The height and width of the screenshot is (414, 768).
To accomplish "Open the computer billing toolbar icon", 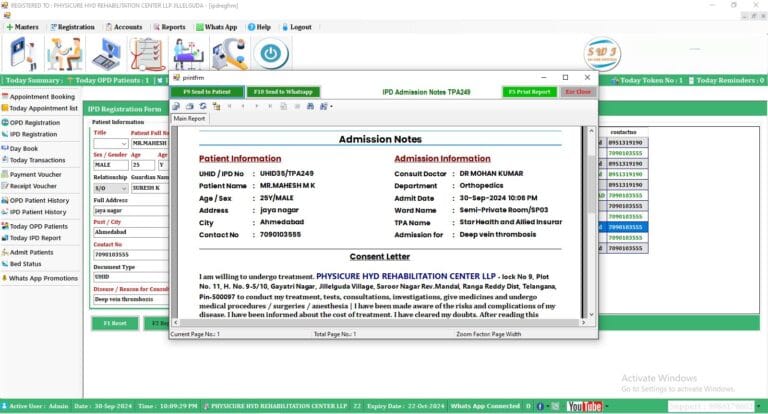I will tap(106, 54).
